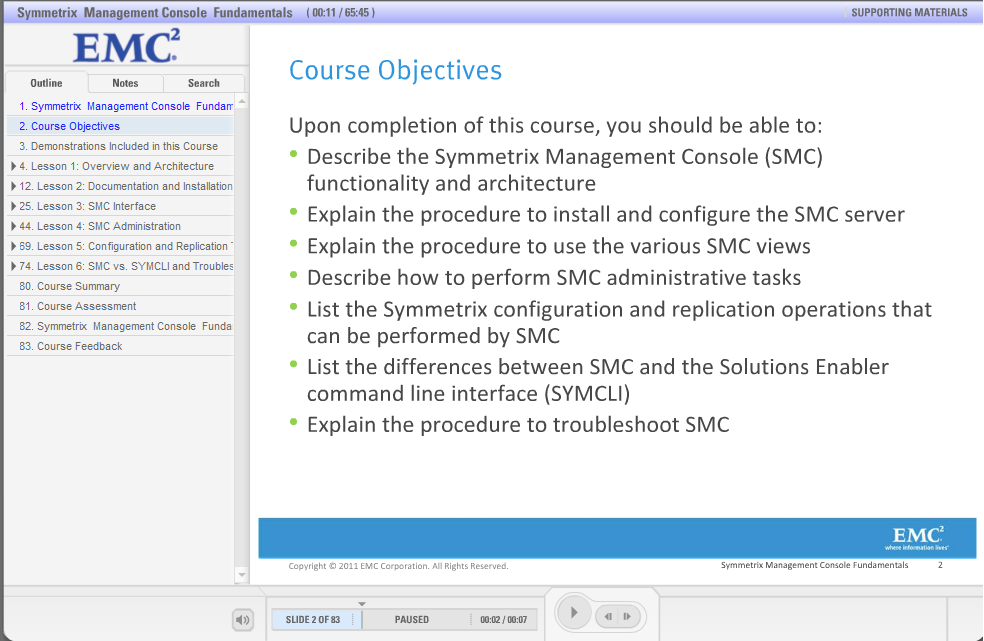Toggle the audio volume speaker icon
The height and width of the screenshot is (641, 984).
pyautogui.click(x=243, y=620)
